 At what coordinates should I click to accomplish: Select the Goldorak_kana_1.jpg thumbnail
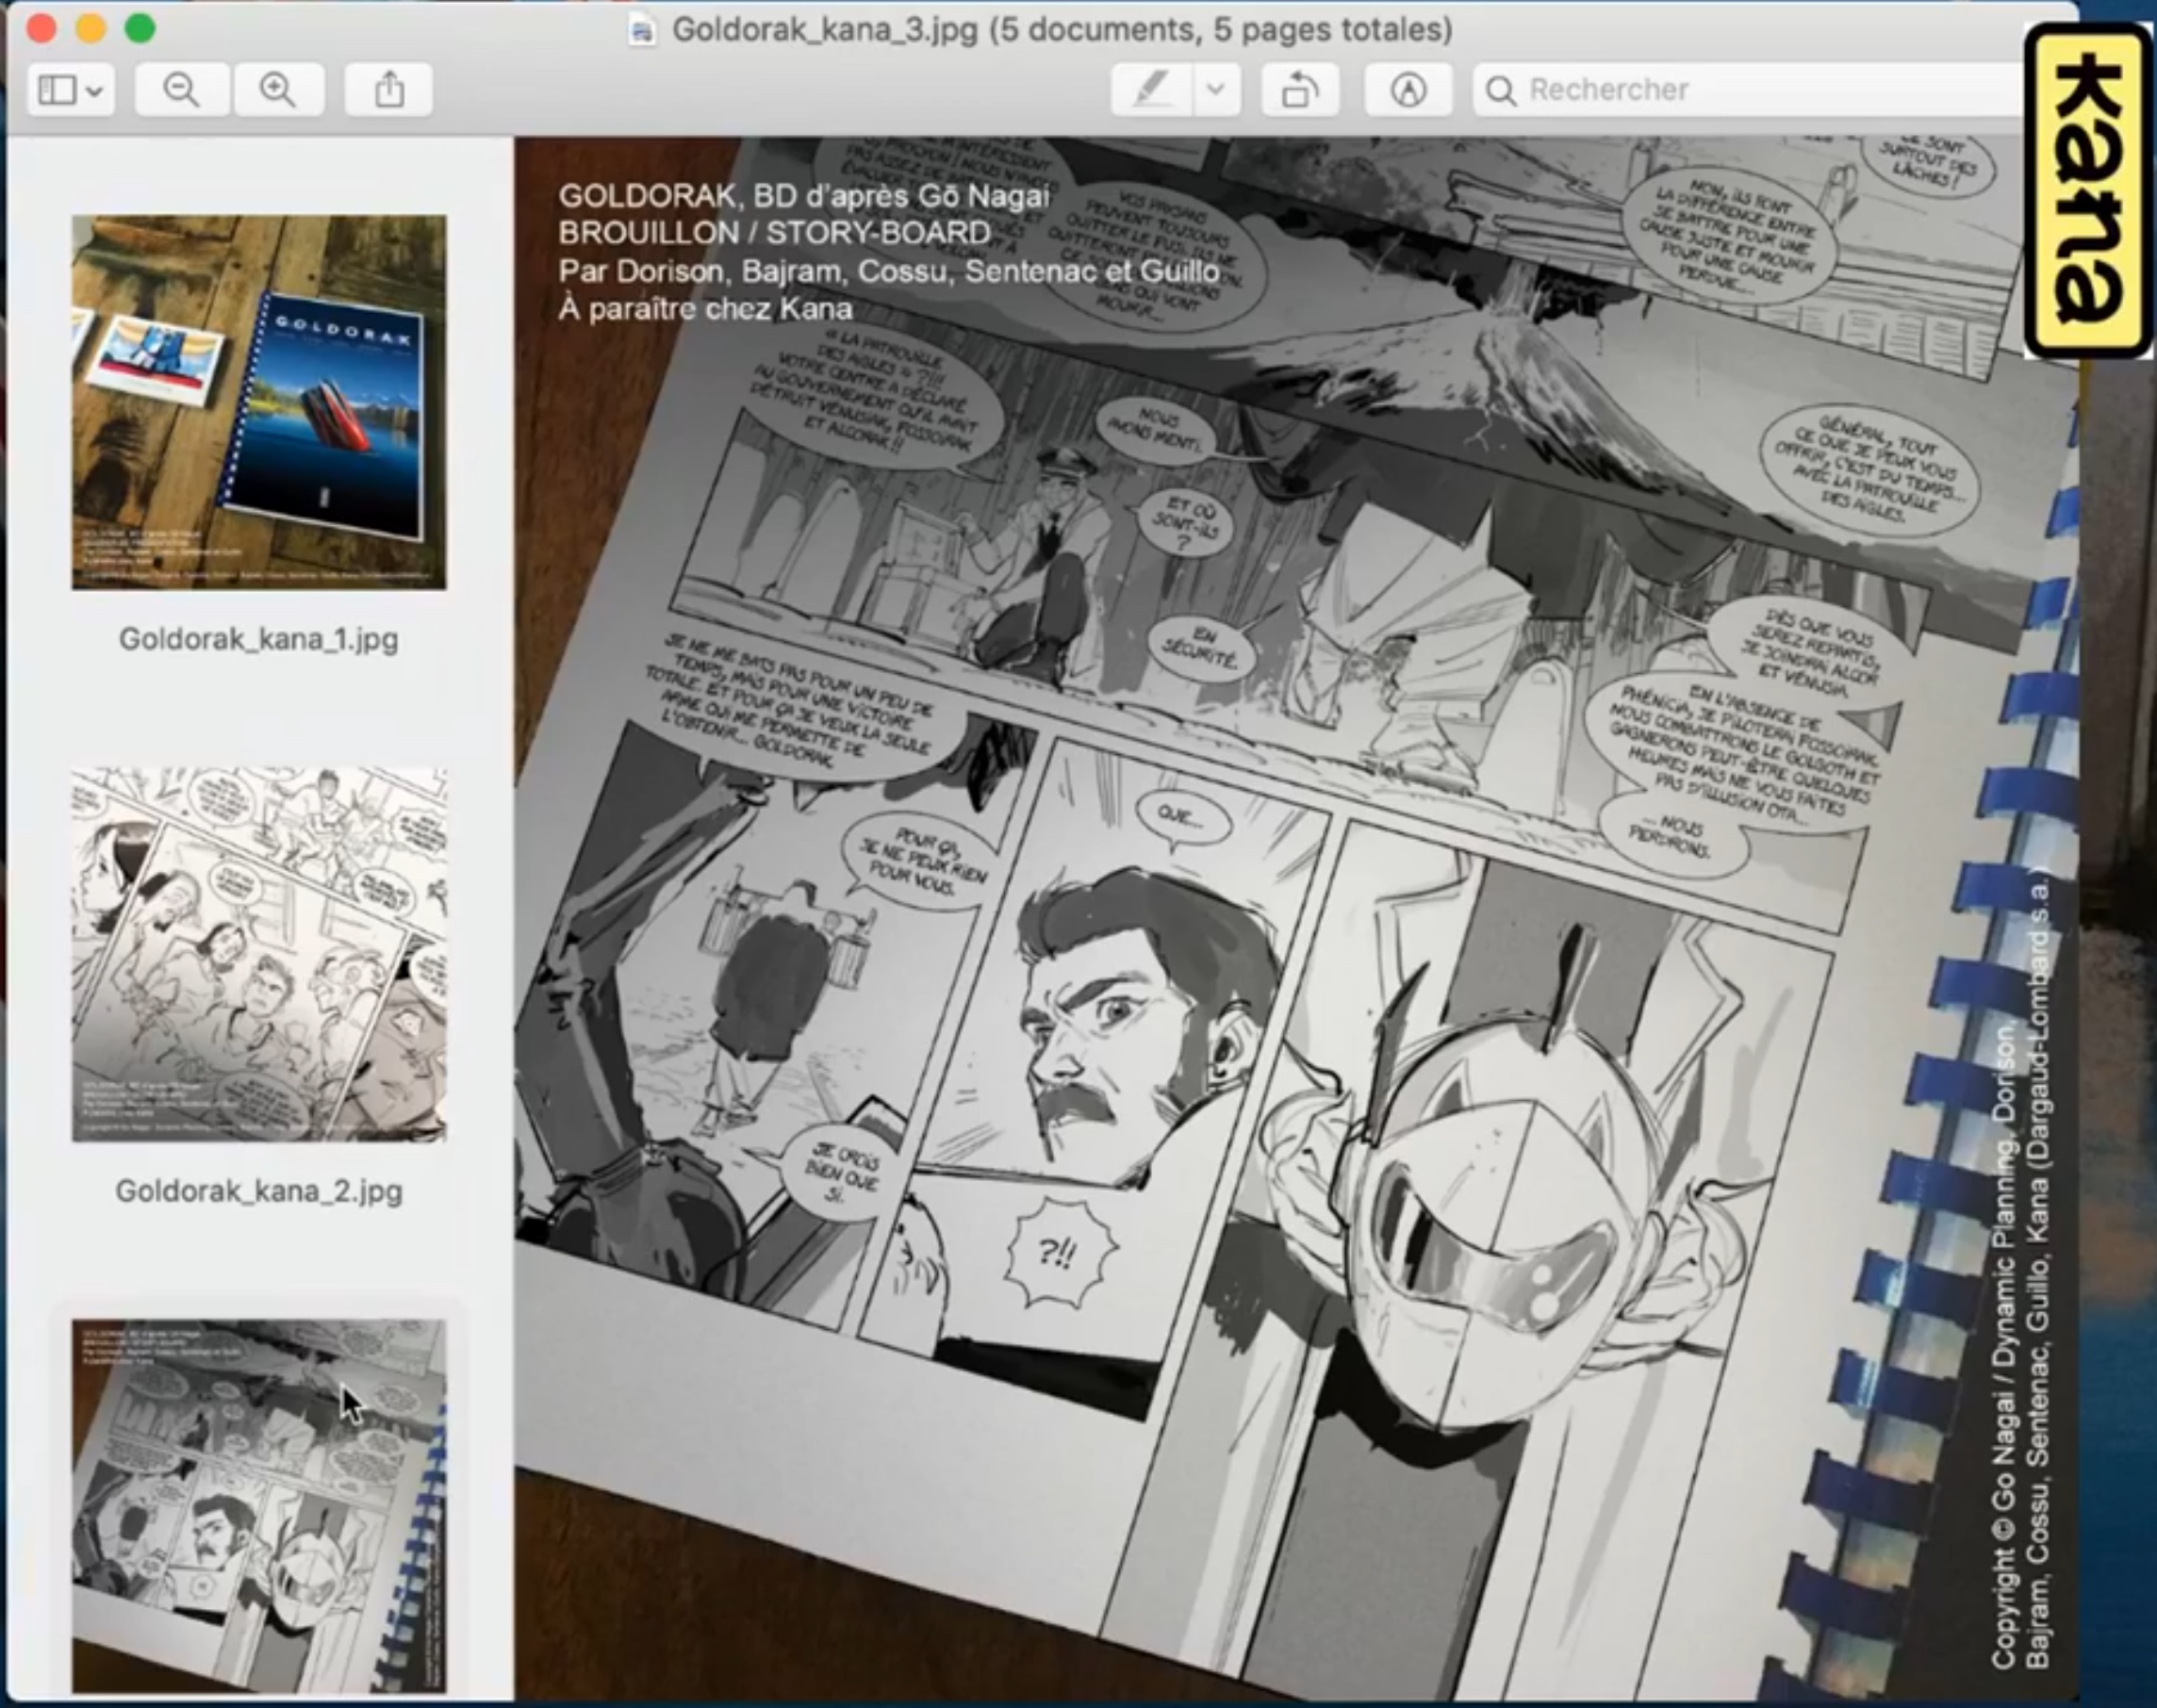tap(259, 402)
